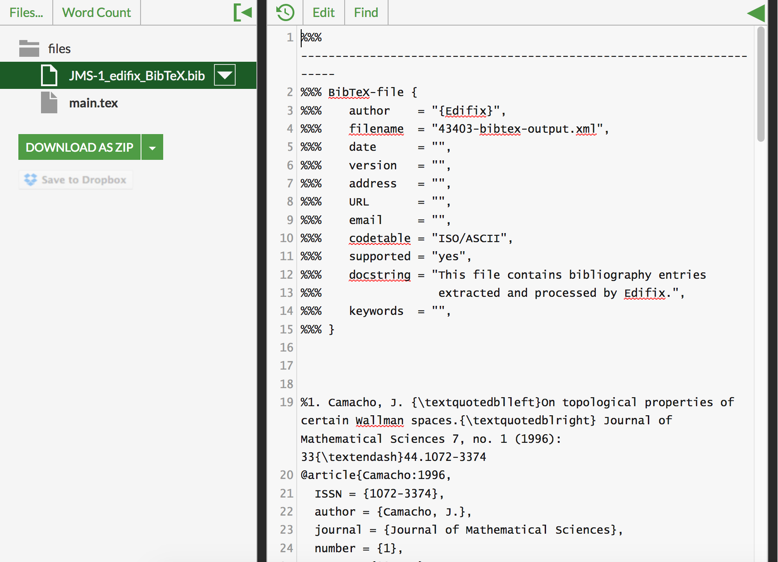
Task: Click the Dropbox logo icon
Action: point(30,180)
